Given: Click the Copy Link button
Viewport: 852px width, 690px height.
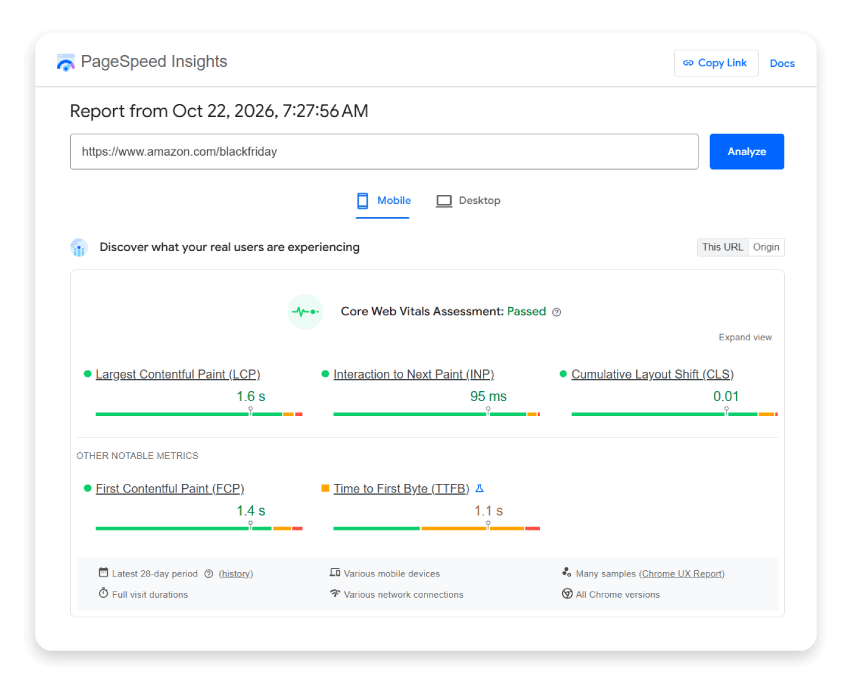Looking at the screenshot, I should pyautogui.click(x=716, y=63).
